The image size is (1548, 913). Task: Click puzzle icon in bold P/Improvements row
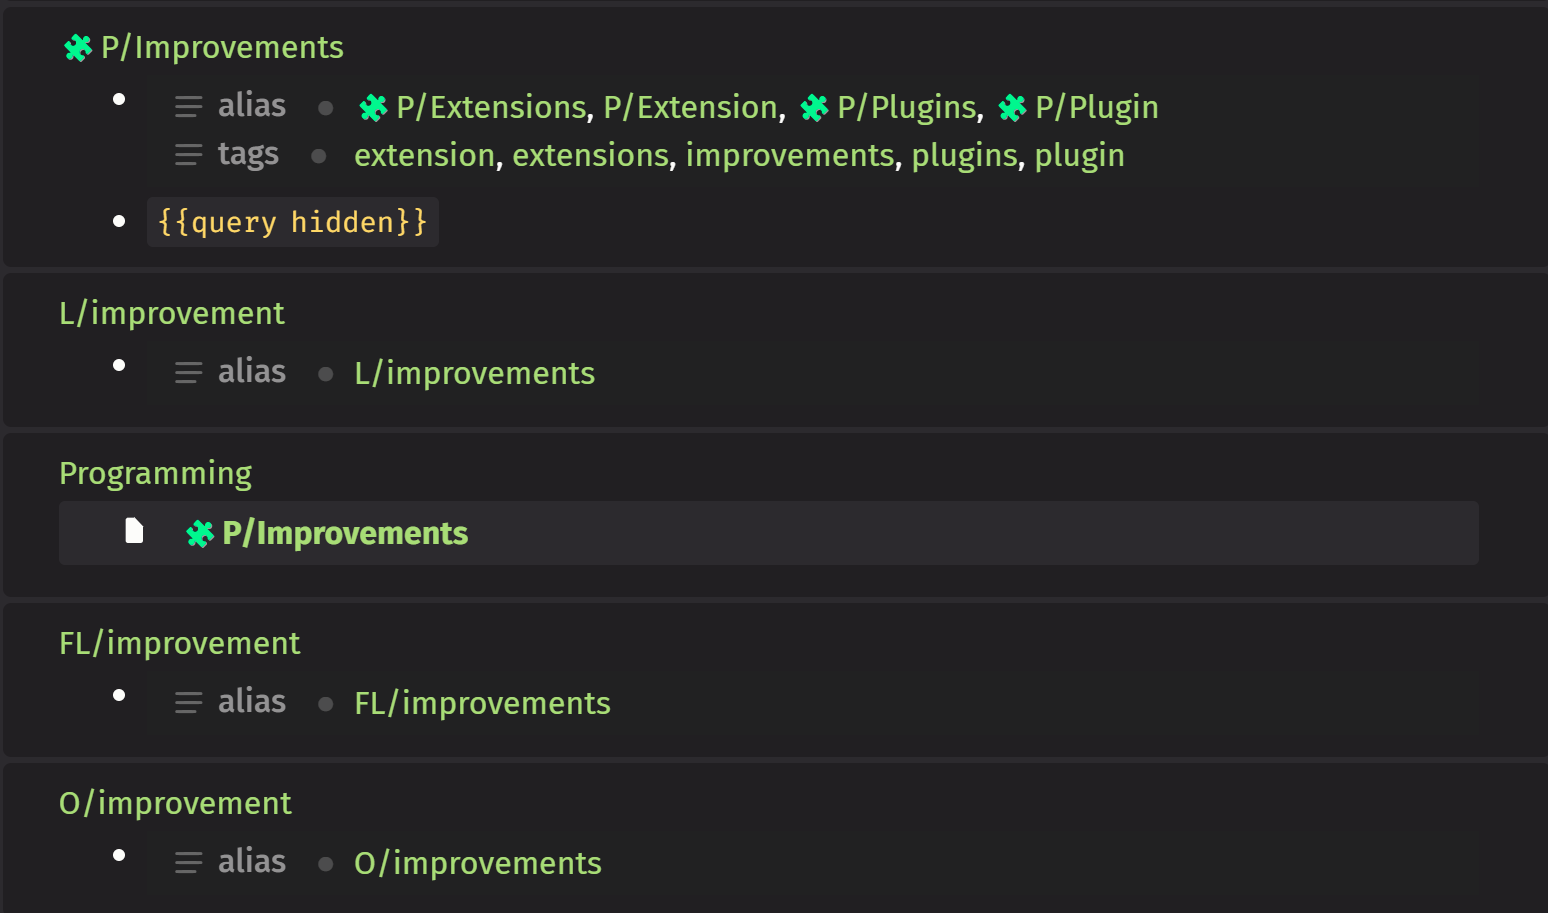point(200,534)
